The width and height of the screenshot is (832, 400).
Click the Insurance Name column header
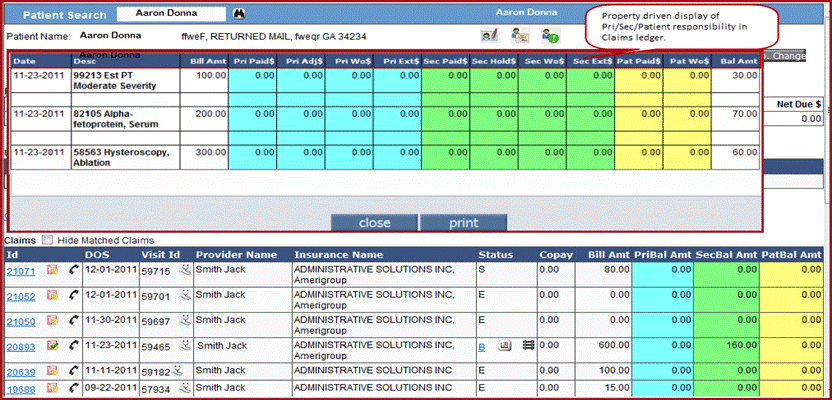tap(339, 255)
